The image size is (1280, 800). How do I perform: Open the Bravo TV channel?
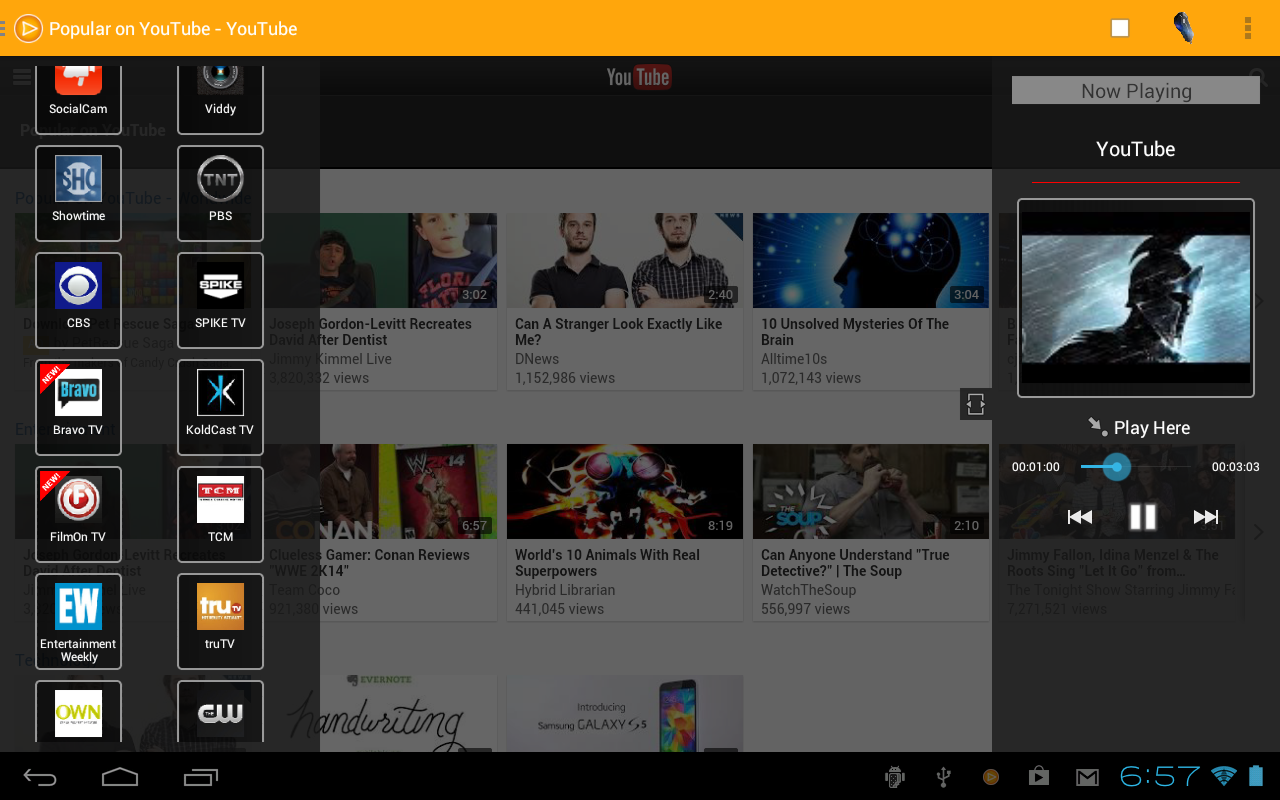tap(78, 407)
